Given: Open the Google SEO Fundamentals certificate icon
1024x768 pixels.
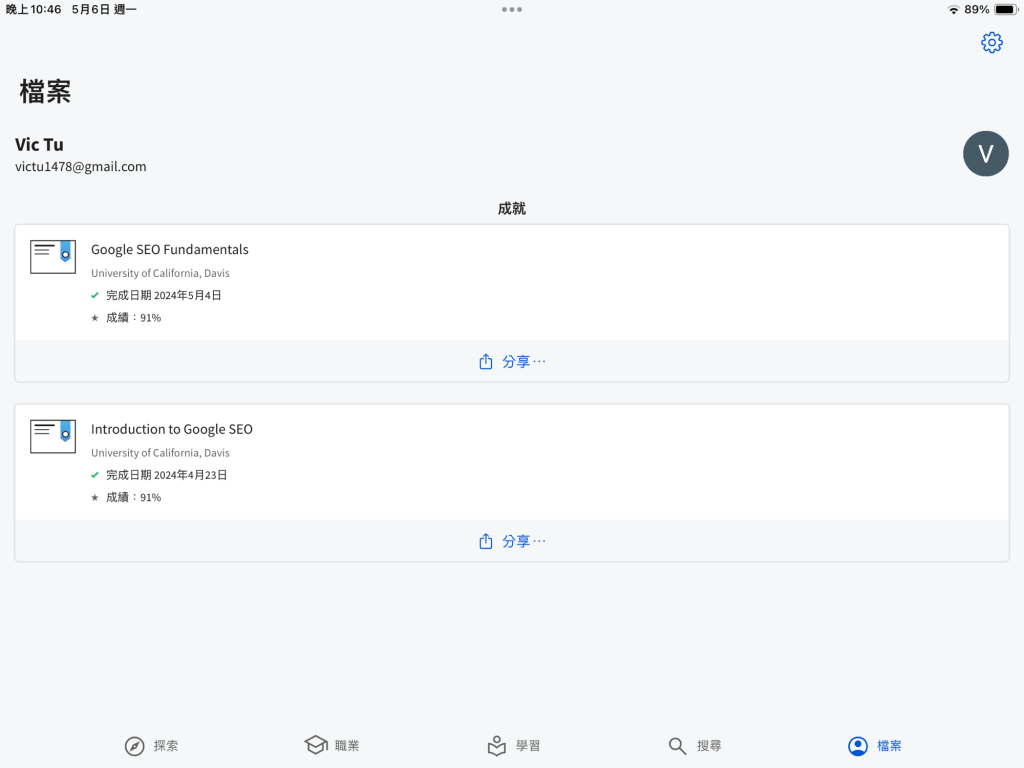Looking at the screenshot, I should point(53,257).
